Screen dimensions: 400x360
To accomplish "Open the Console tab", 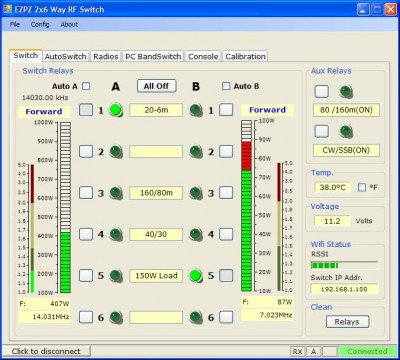I will pyautogui.click(x=203, y=56).
